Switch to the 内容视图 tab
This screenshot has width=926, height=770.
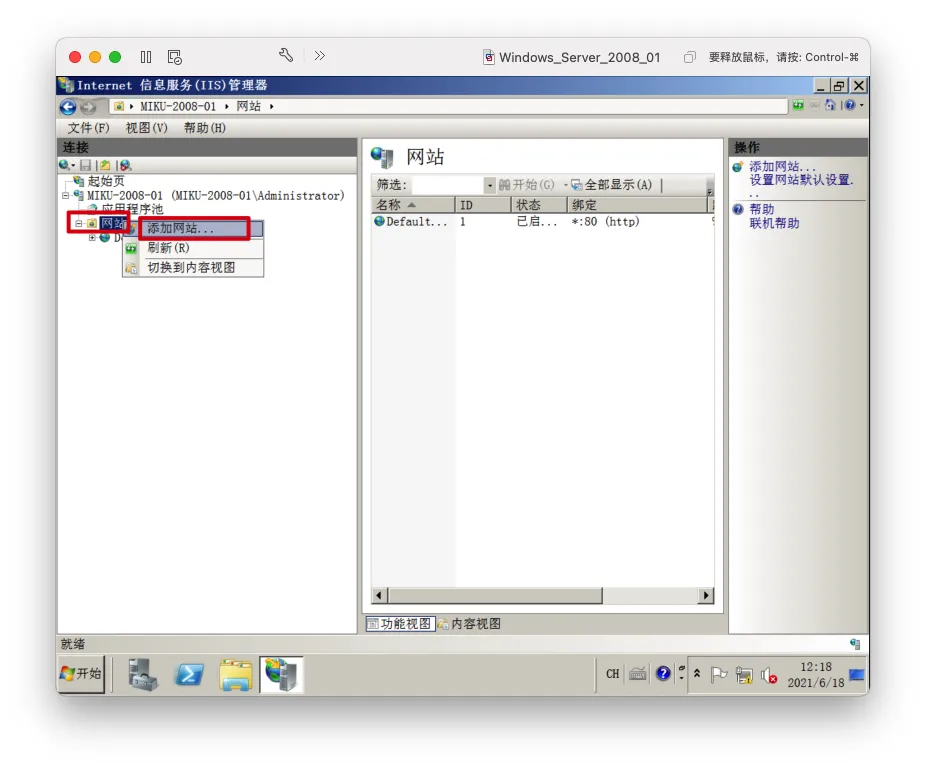coord(470,624)
